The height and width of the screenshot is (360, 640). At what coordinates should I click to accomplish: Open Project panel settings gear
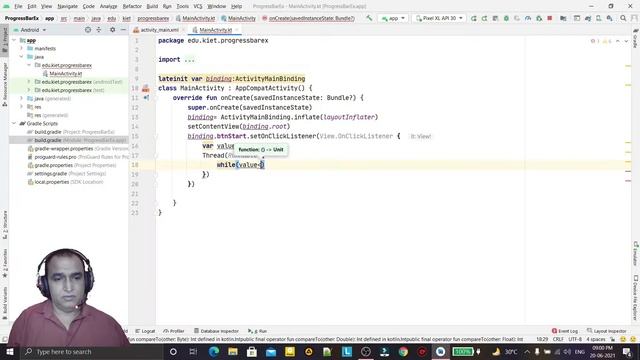113,30
